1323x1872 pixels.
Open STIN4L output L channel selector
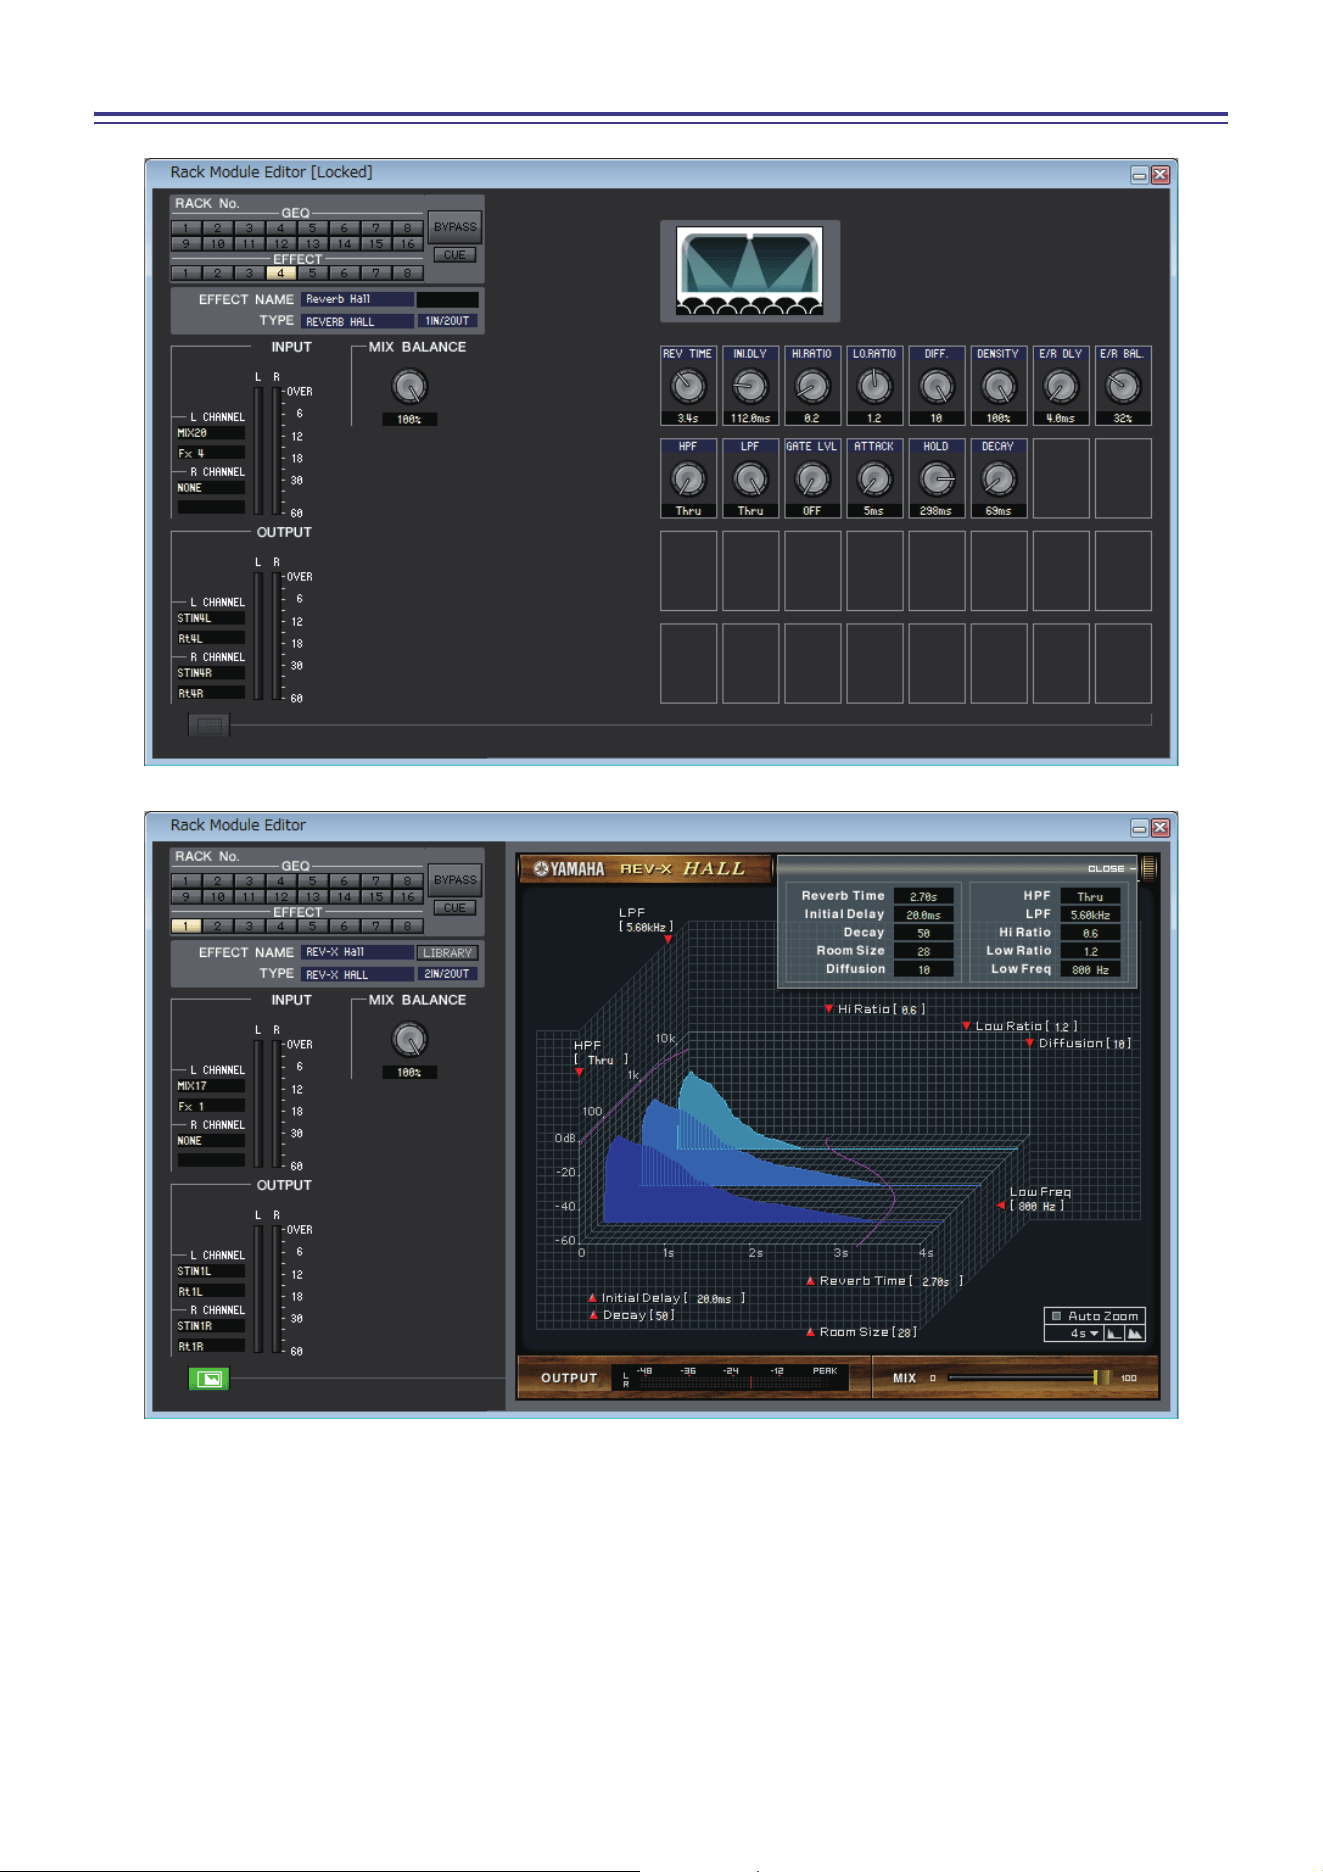coord(211,618)
